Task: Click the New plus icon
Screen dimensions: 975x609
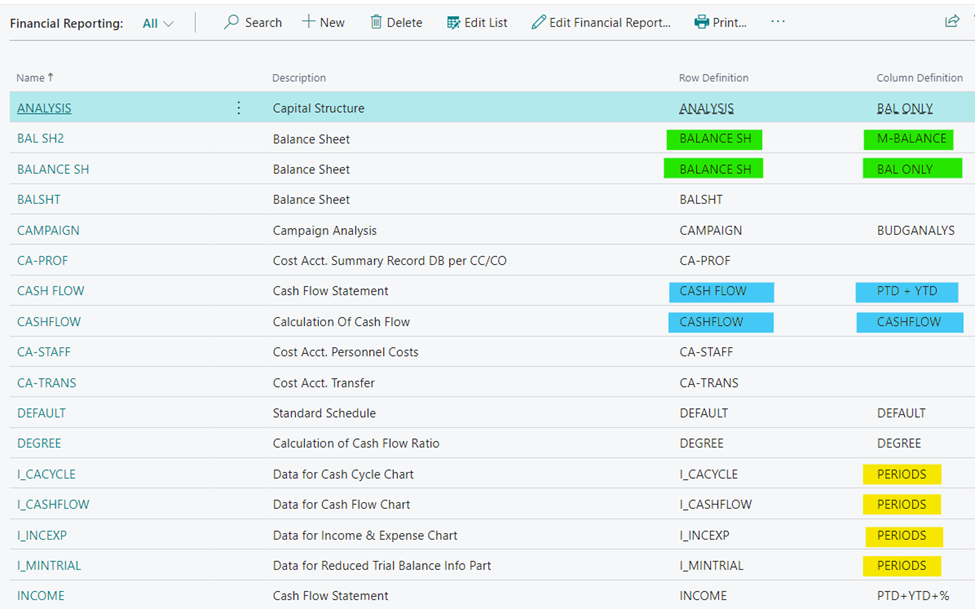Action: [x=308, y=22]
